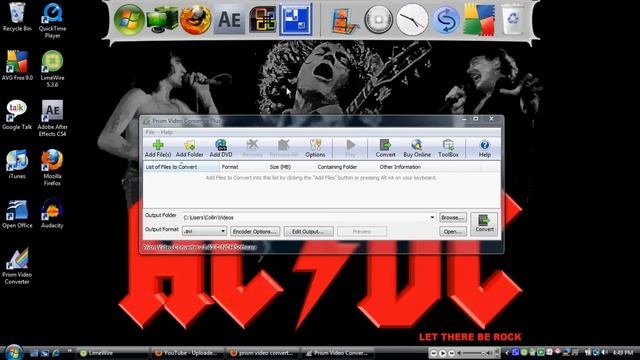
Task: Open the Options toolbar icon
Action: coord(315,148)
